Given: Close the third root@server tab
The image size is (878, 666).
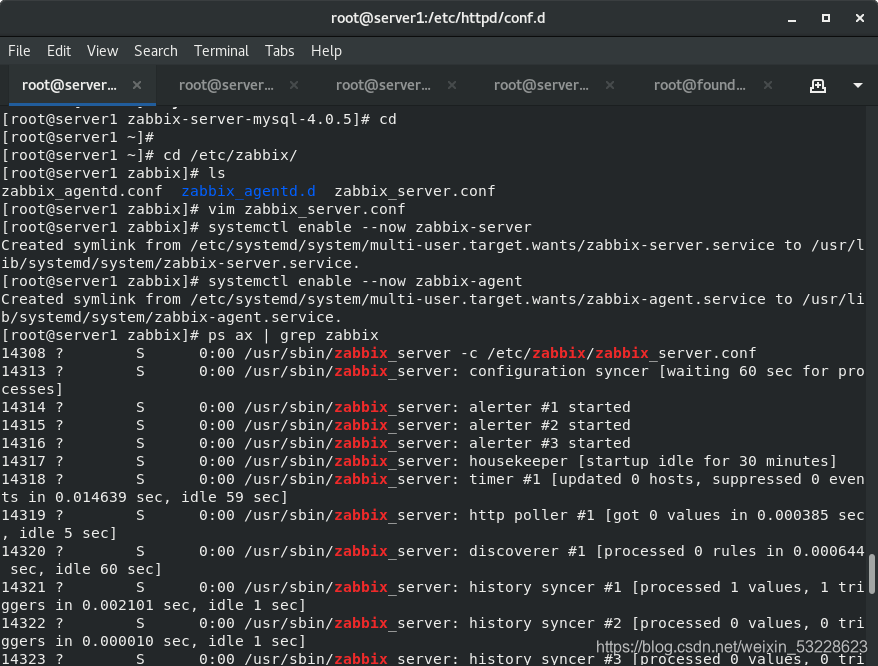Looking at the screenshot, I should (452, 85).
